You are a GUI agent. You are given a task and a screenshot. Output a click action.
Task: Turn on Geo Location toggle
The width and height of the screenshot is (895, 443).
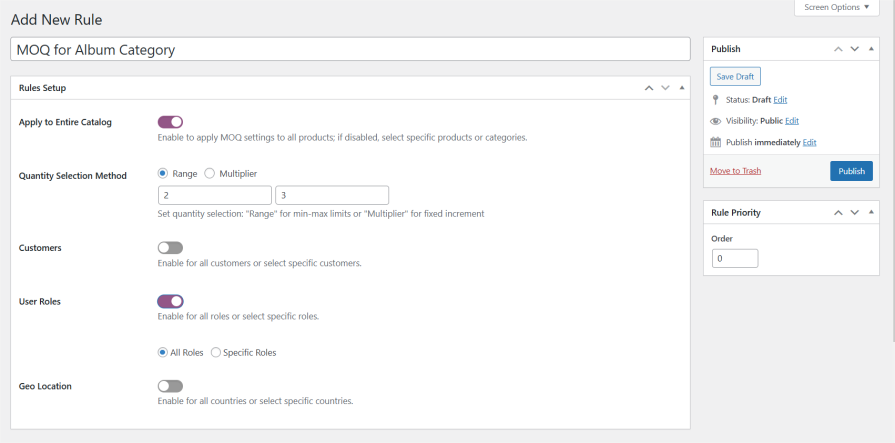(170, 386)
